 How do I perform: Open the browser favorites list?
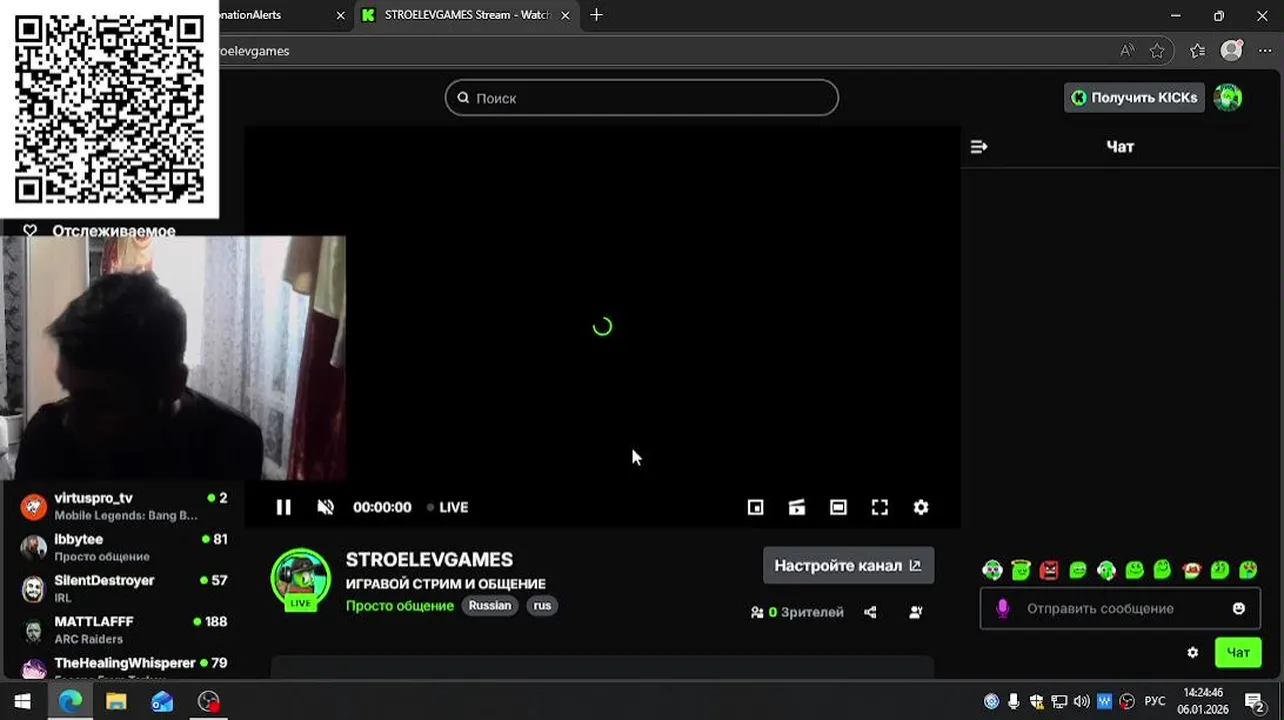[x=1198, y=51]
